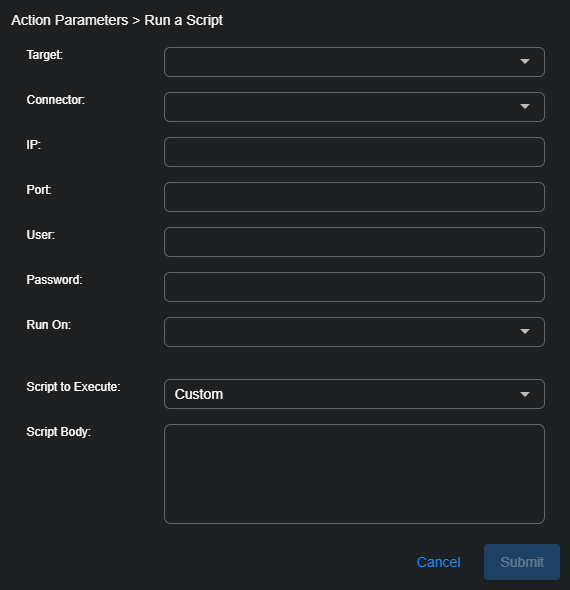Click the Action Parameters breadcrumb
Viewport: 570px width, 590px height.
70,20
